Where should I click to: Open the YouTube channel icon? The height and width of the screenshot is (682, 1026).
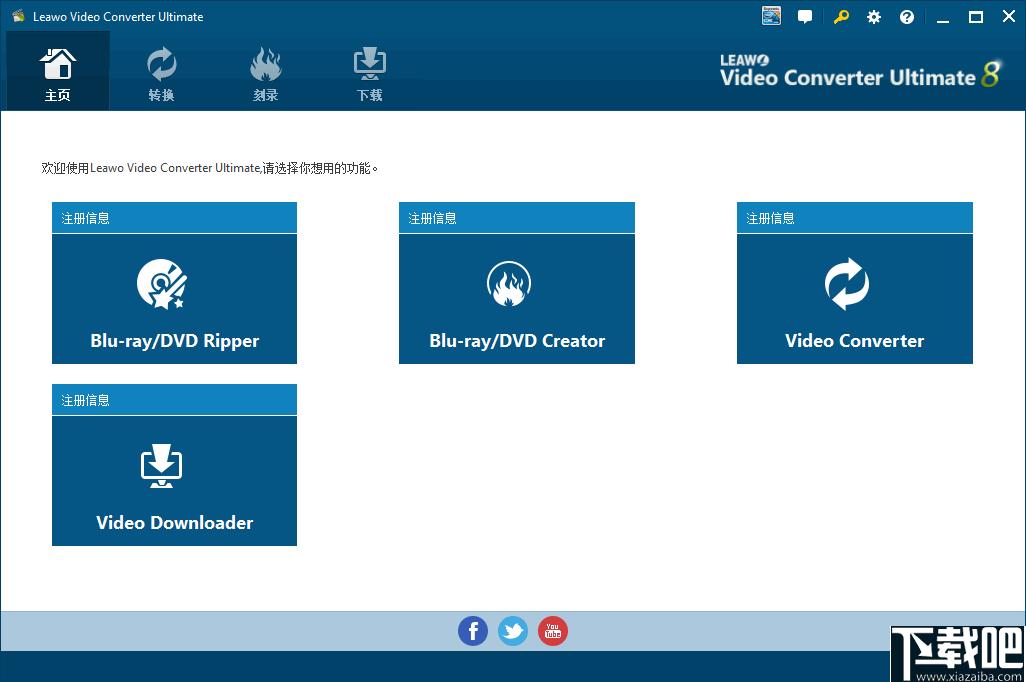pos(553,631)
